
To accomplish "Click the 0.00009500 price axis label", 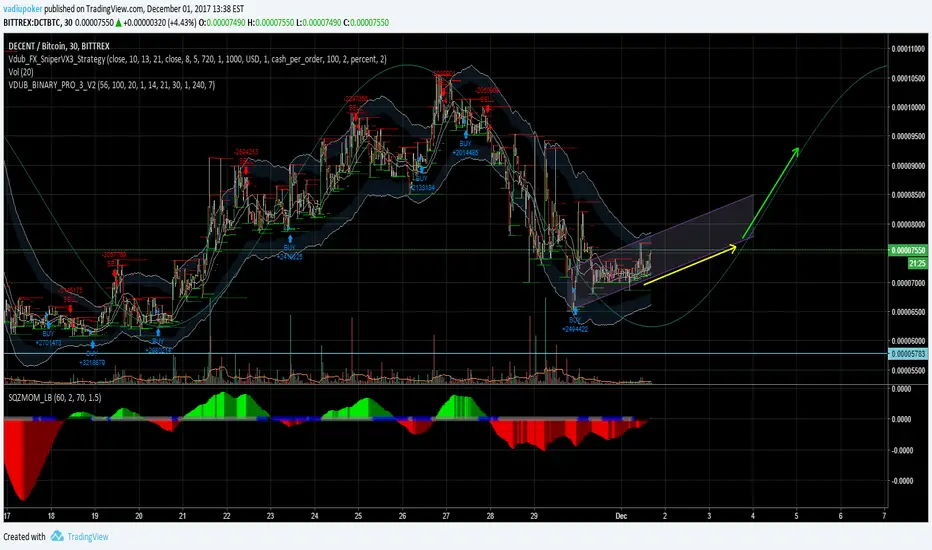I will [908, 136].
